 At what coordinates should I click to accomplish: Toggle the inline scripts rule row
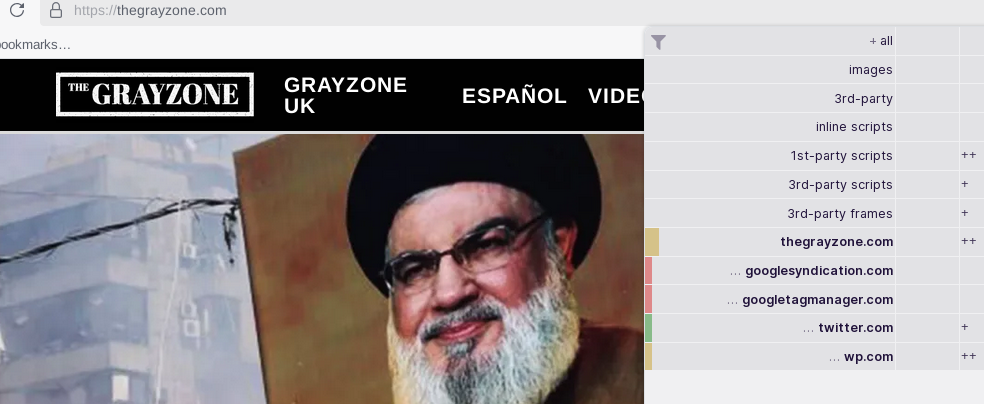tap(770, 127)
